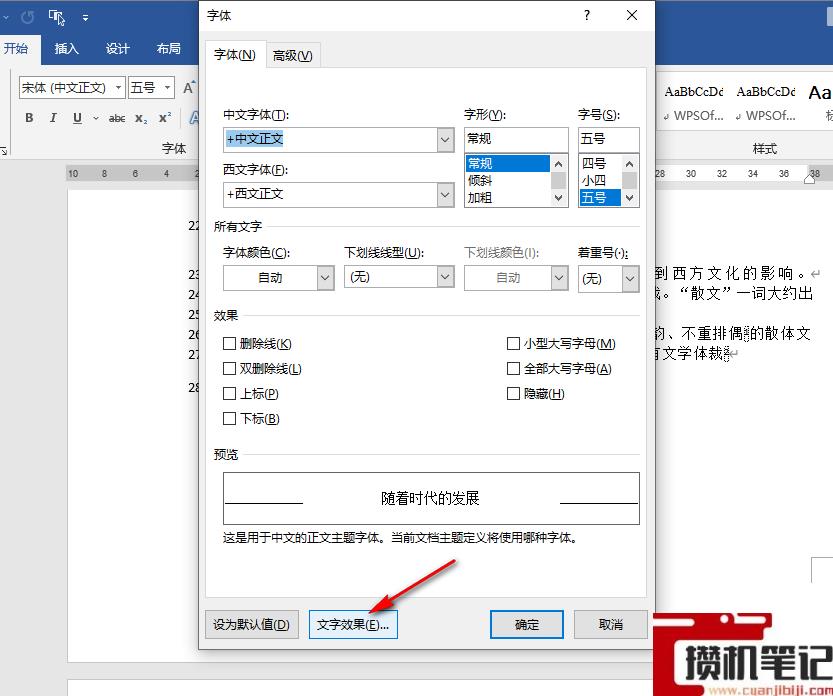Expand the 中文字体 dropdown

tap(445, 140)
